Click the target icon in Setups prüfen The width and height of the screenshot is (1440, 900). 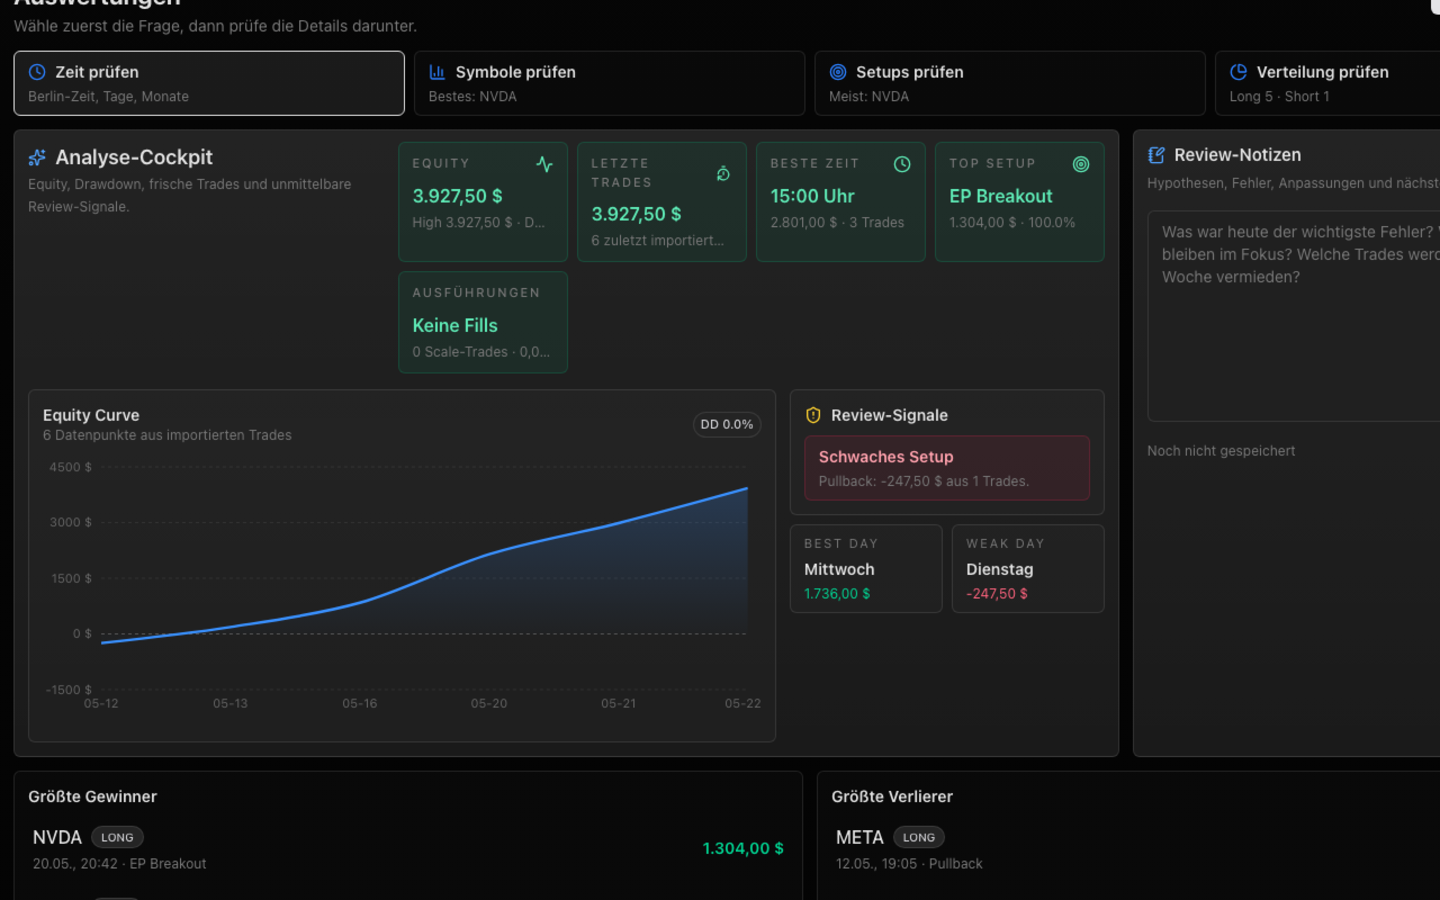(838, 72)
